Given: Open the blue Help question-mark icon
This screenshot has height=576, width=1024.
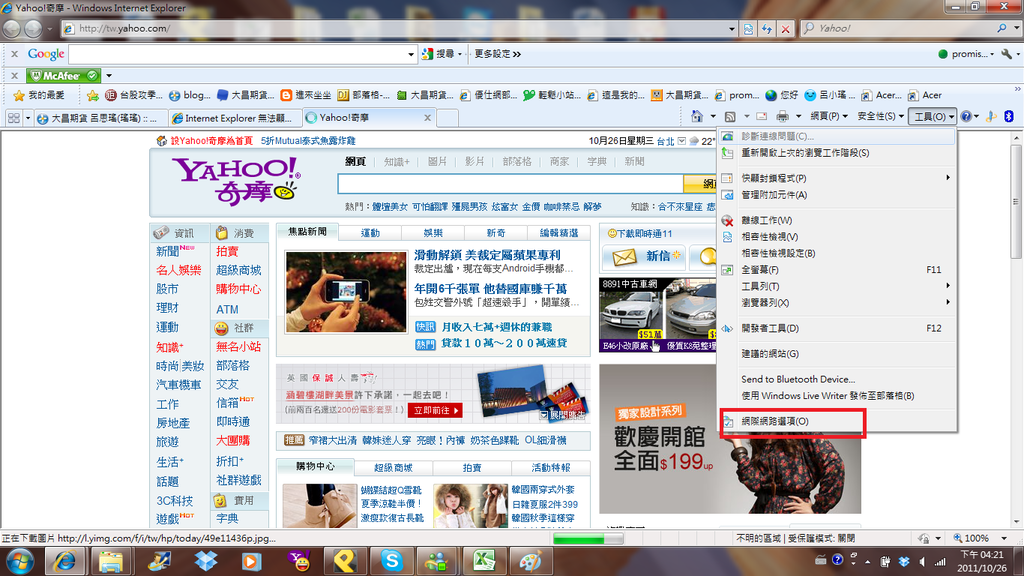Looking at the screenshot, I should (x=966, y=117).
